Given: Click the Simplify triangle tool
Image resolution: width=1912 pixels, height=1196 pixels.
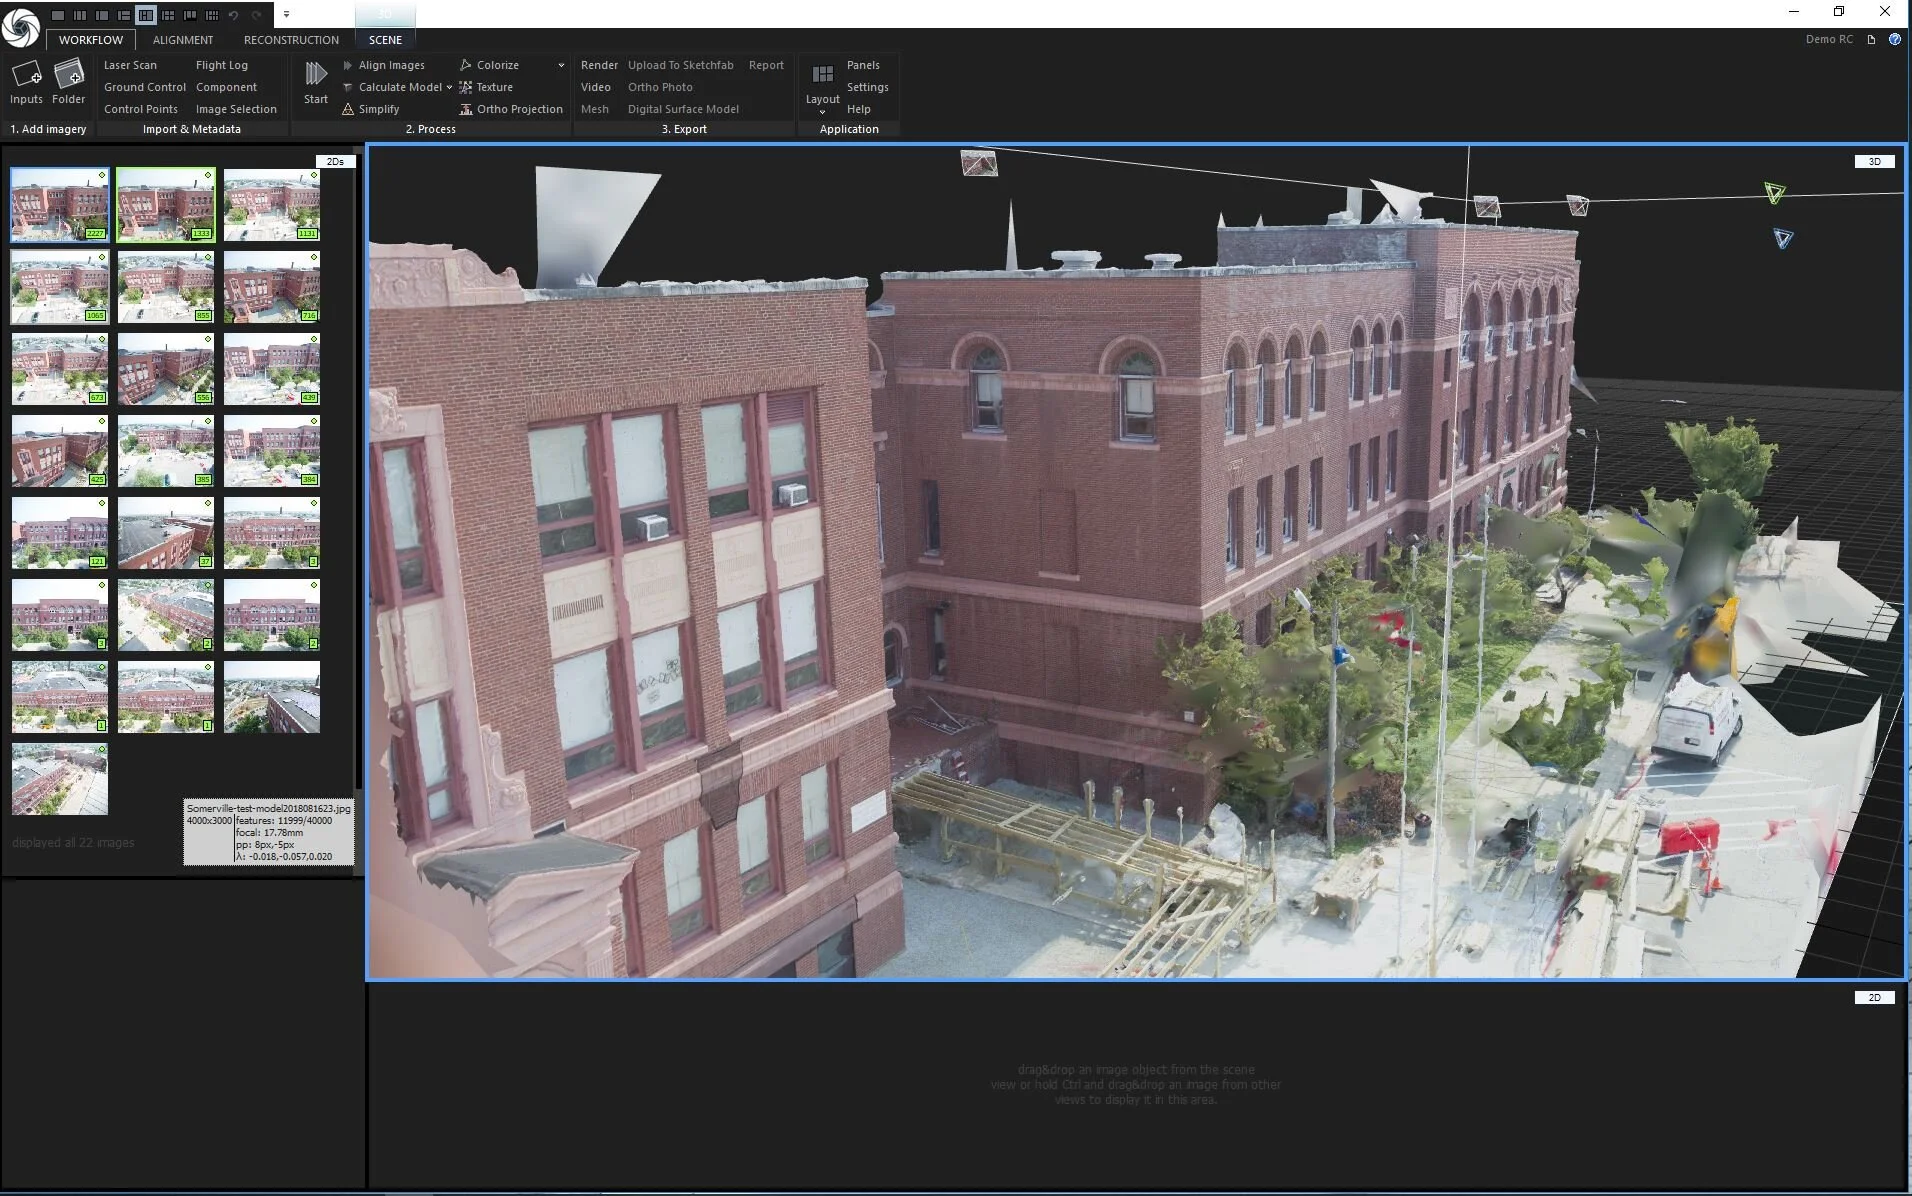Looking at the screenshot, I should click(x=370, y=109).
